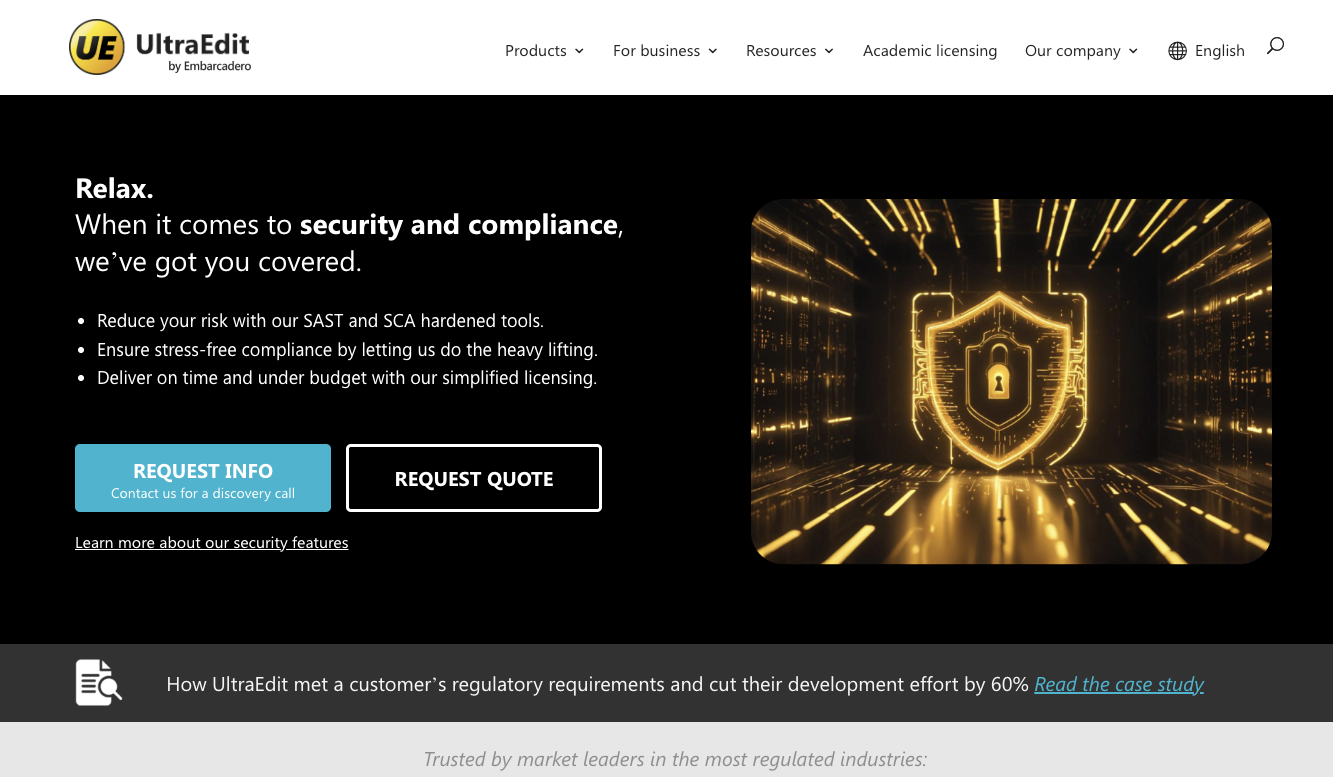Click the Trusted by market leaders text

click(675, 759)
